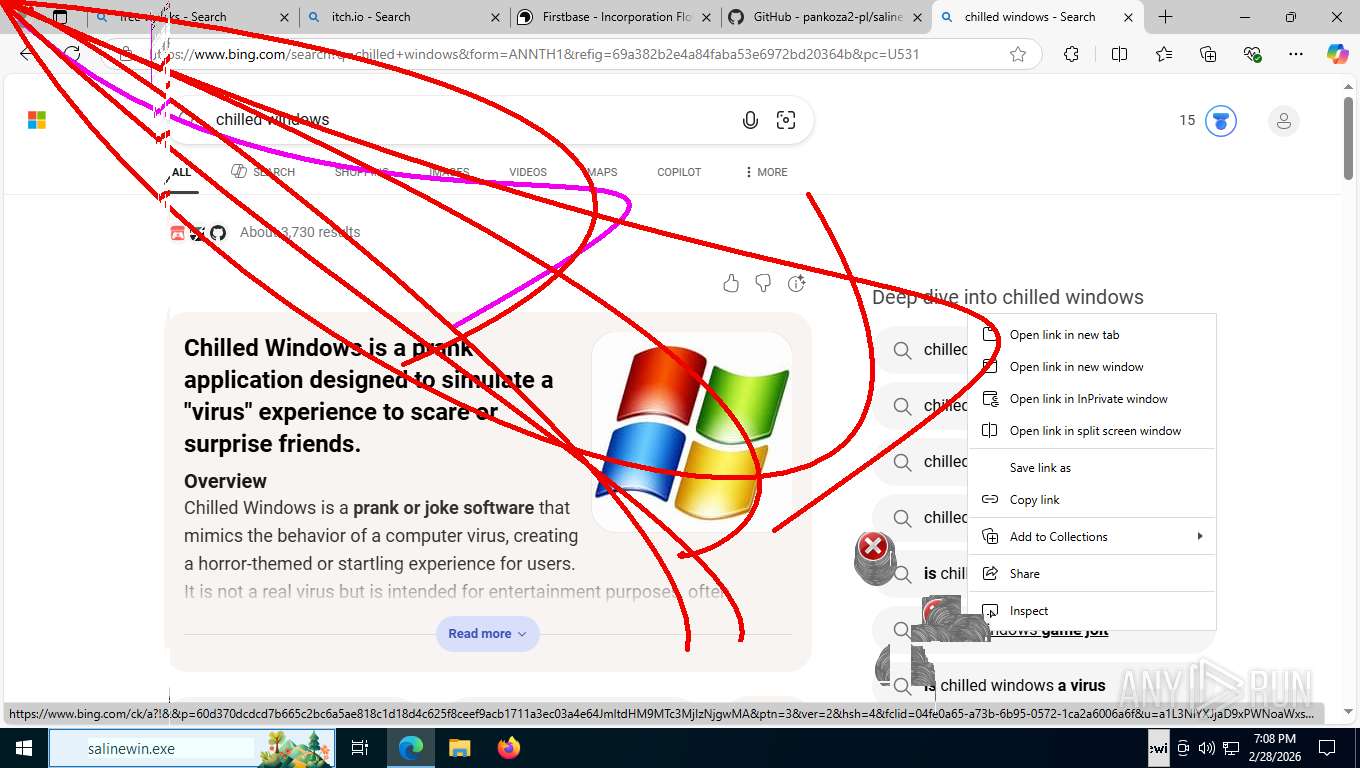Image resolution: width=1360 pixels, height=768 pixels.
Task: Open the account profile icon
Action: click(x=1283, y=121)
